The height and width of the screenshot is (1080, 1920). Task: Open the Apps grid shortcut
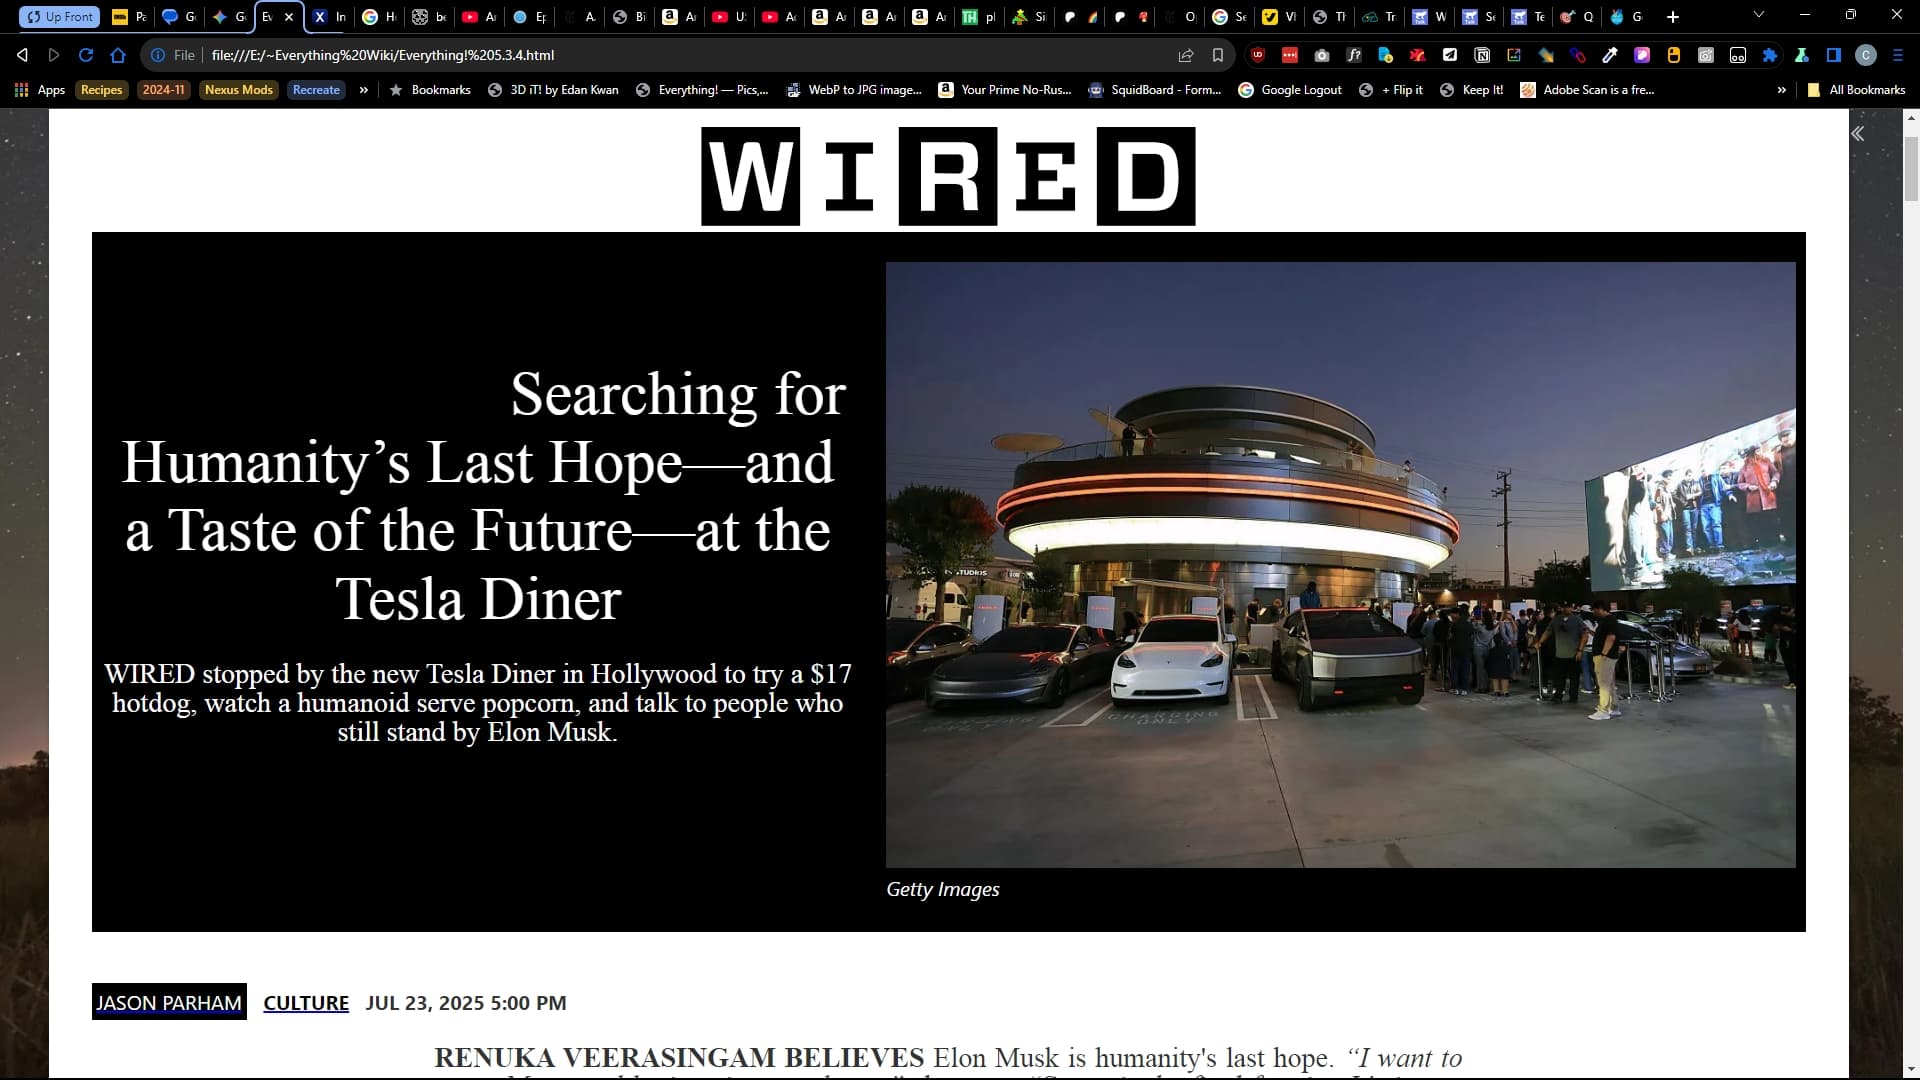(x=40, y=90)
